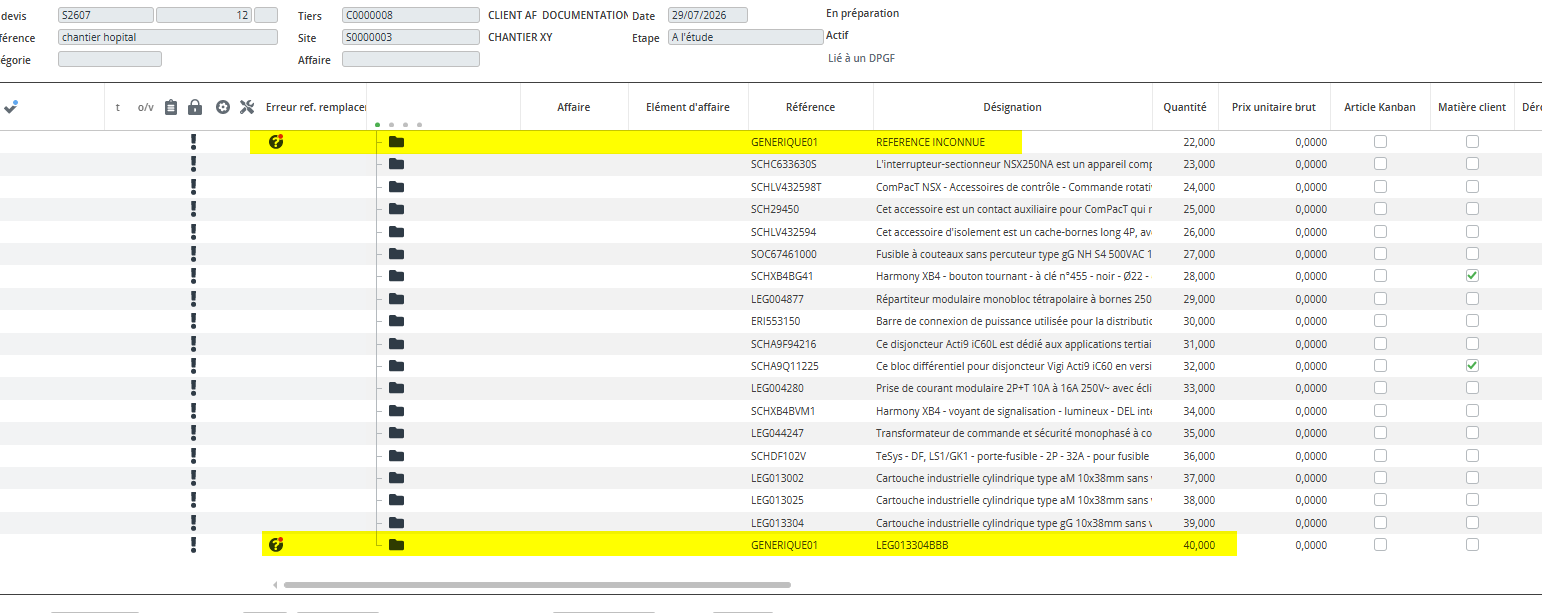Sort by the Référence column header
The image size is (1542, 613).
pyautogui.click(x=810, y=107)
